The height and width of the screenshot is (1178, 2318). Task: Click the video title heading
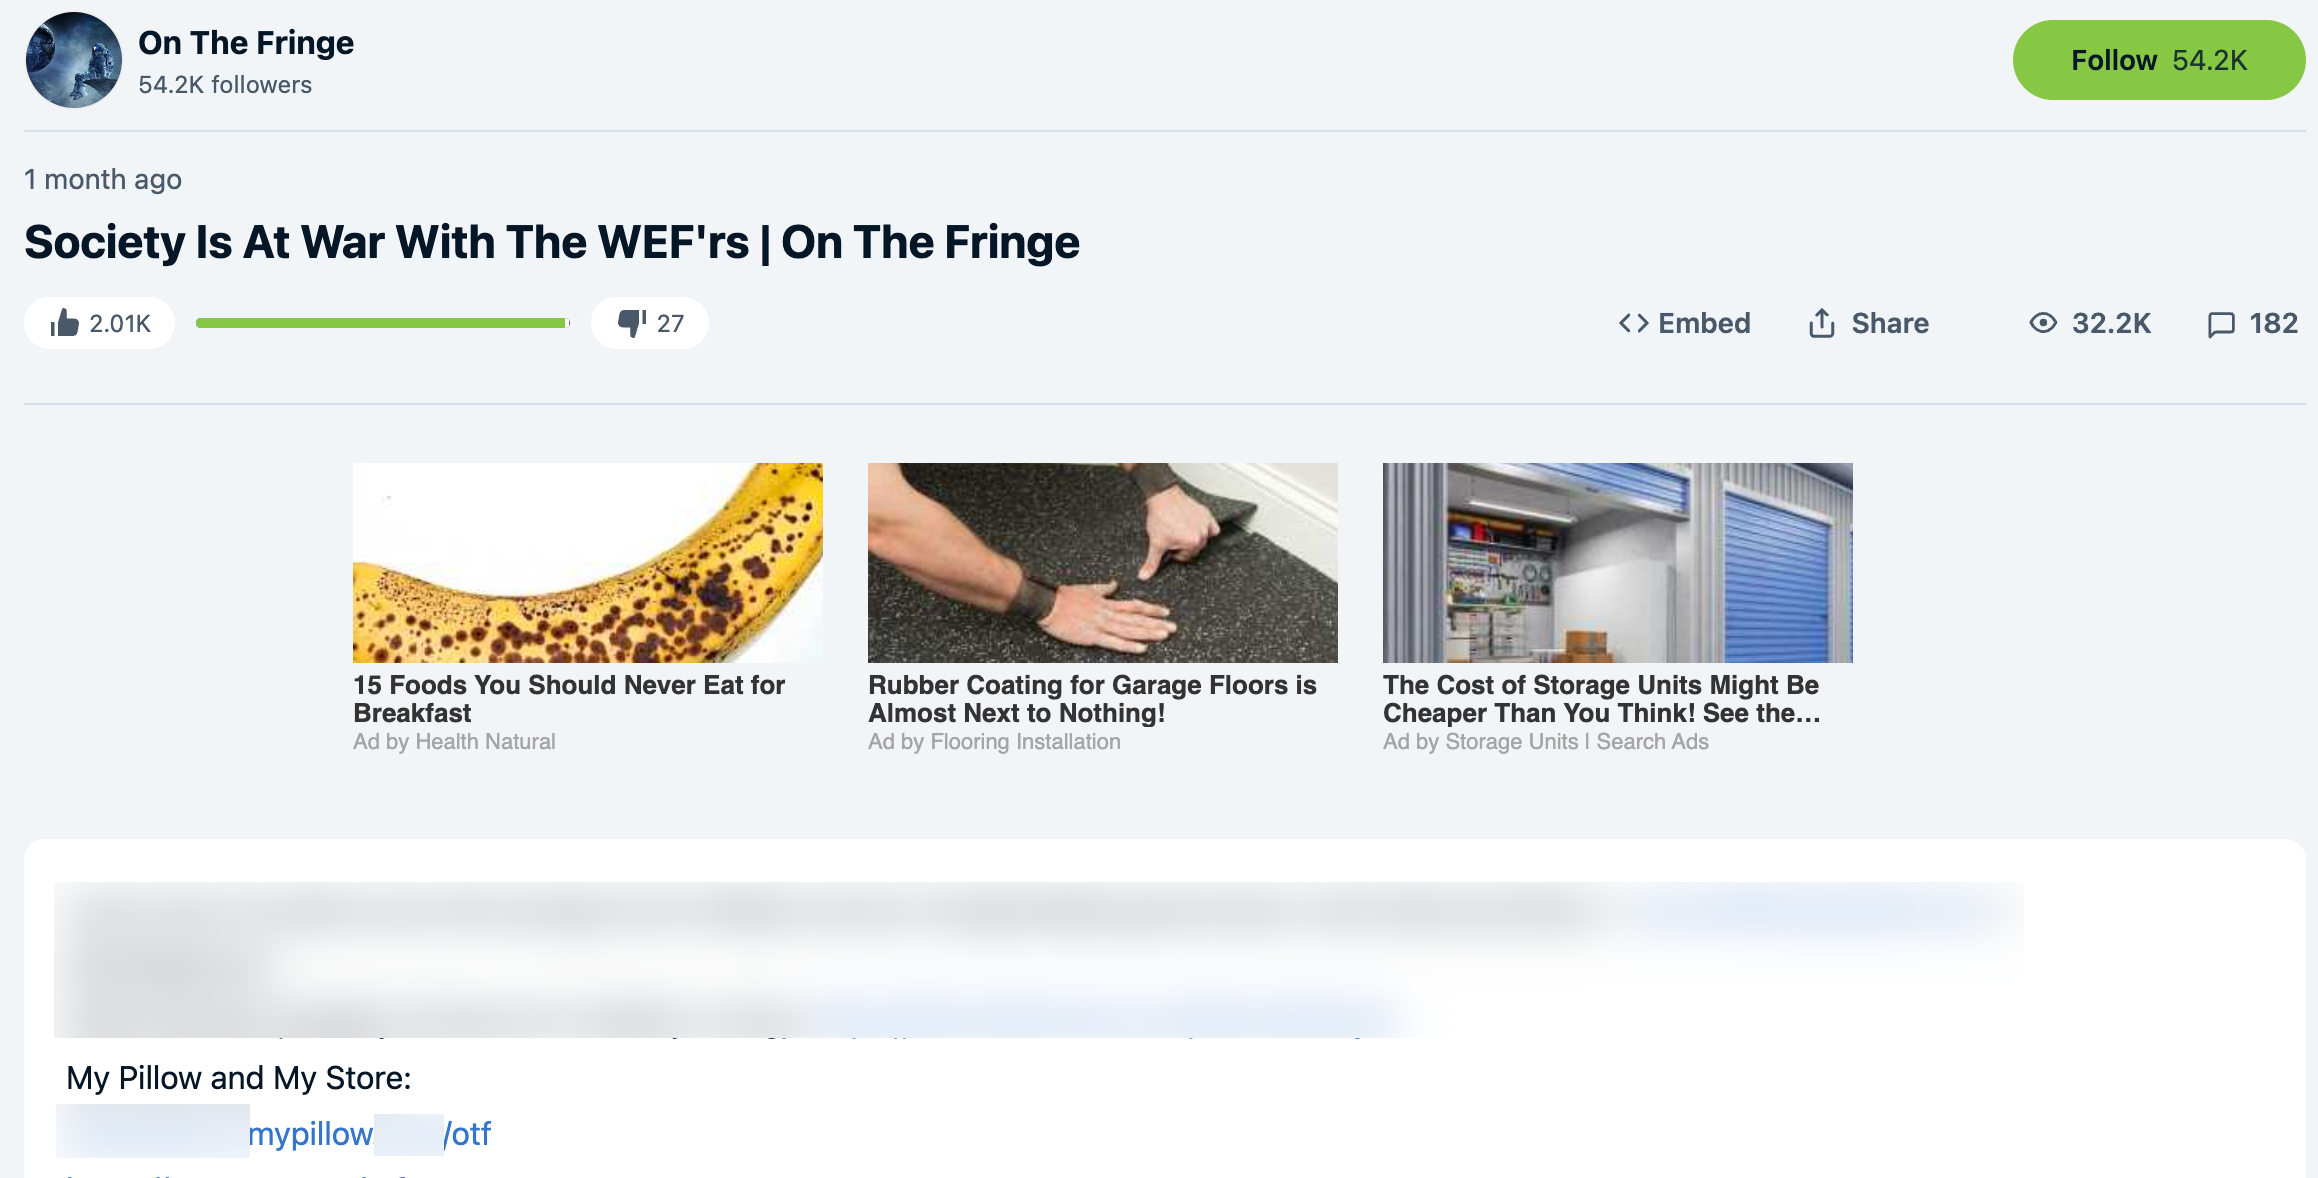pyautogui.click(x=552, y=242)
